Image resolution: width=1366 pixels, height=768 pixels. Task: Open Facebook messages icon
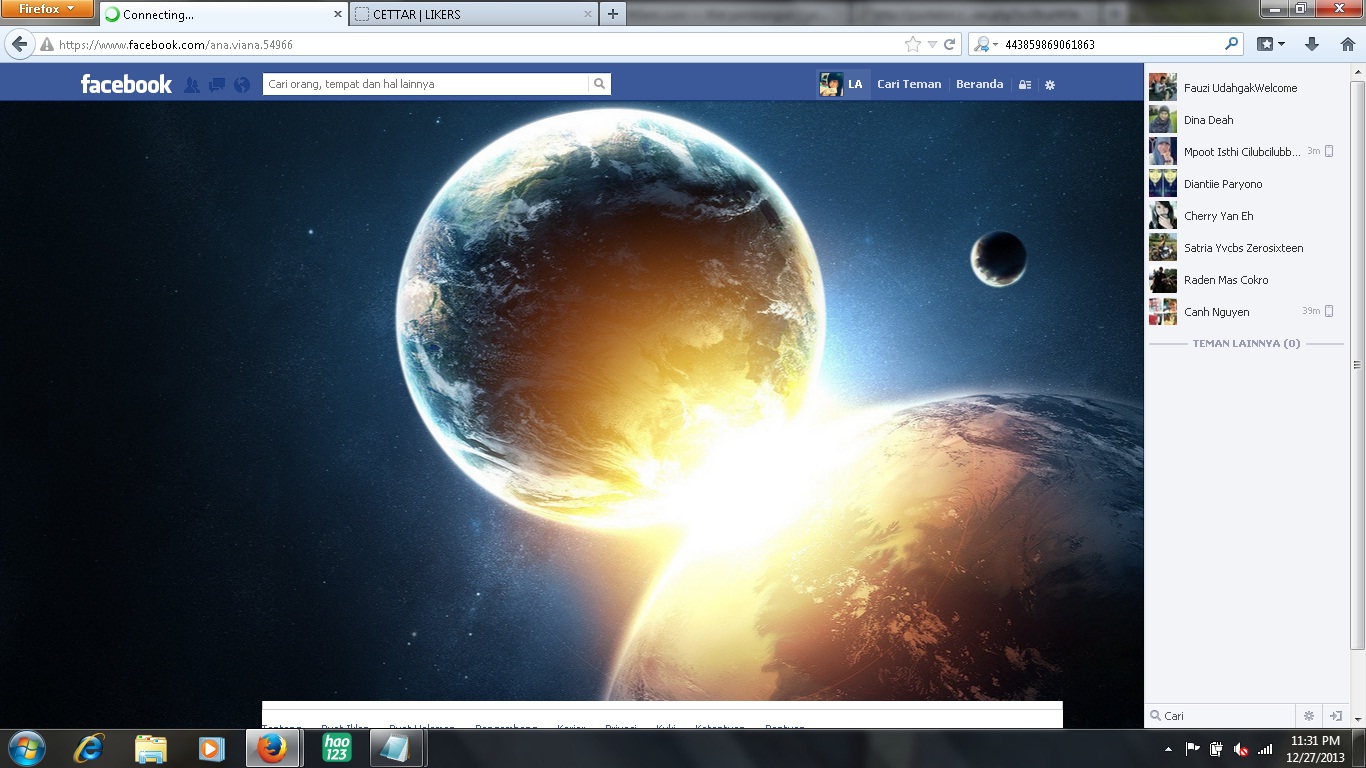(x=217, y=85)
